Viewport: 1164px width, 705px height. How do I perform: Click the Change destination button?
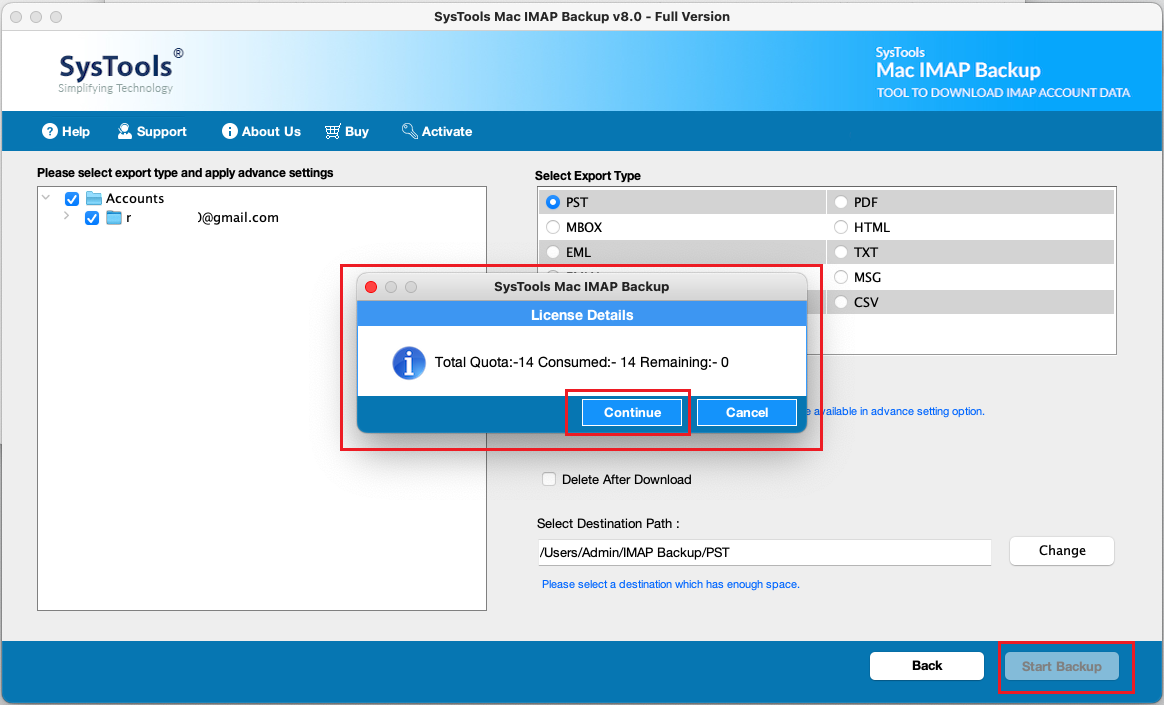point(1062,551)
